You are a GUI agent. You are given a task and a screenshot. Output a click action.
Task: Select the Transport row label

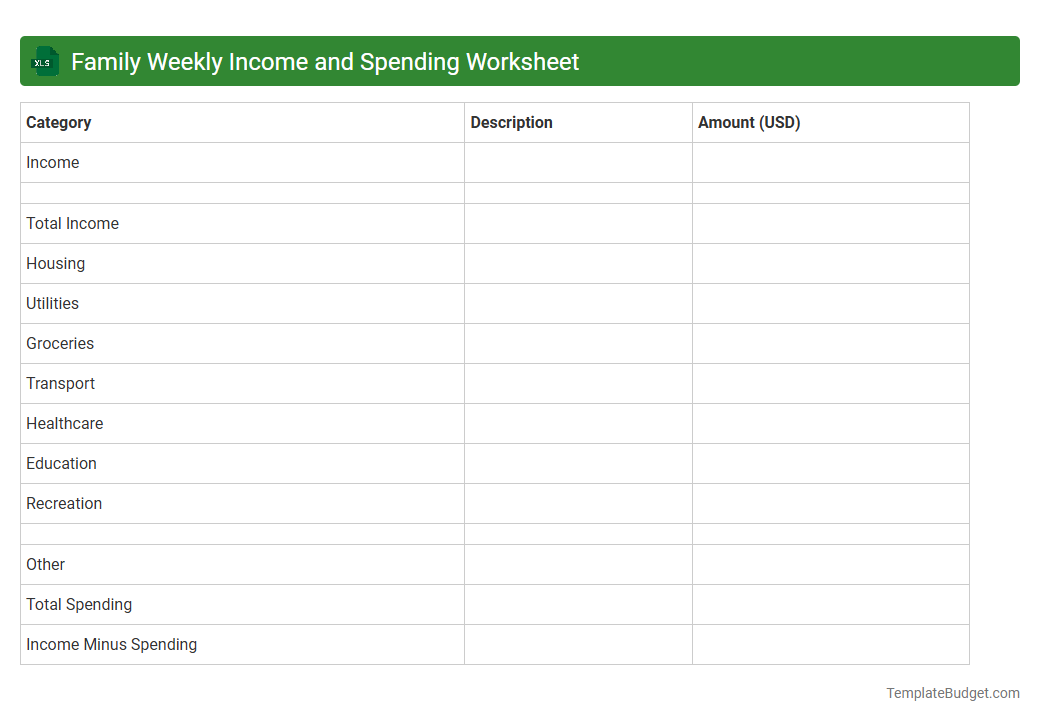pos(60,383)
